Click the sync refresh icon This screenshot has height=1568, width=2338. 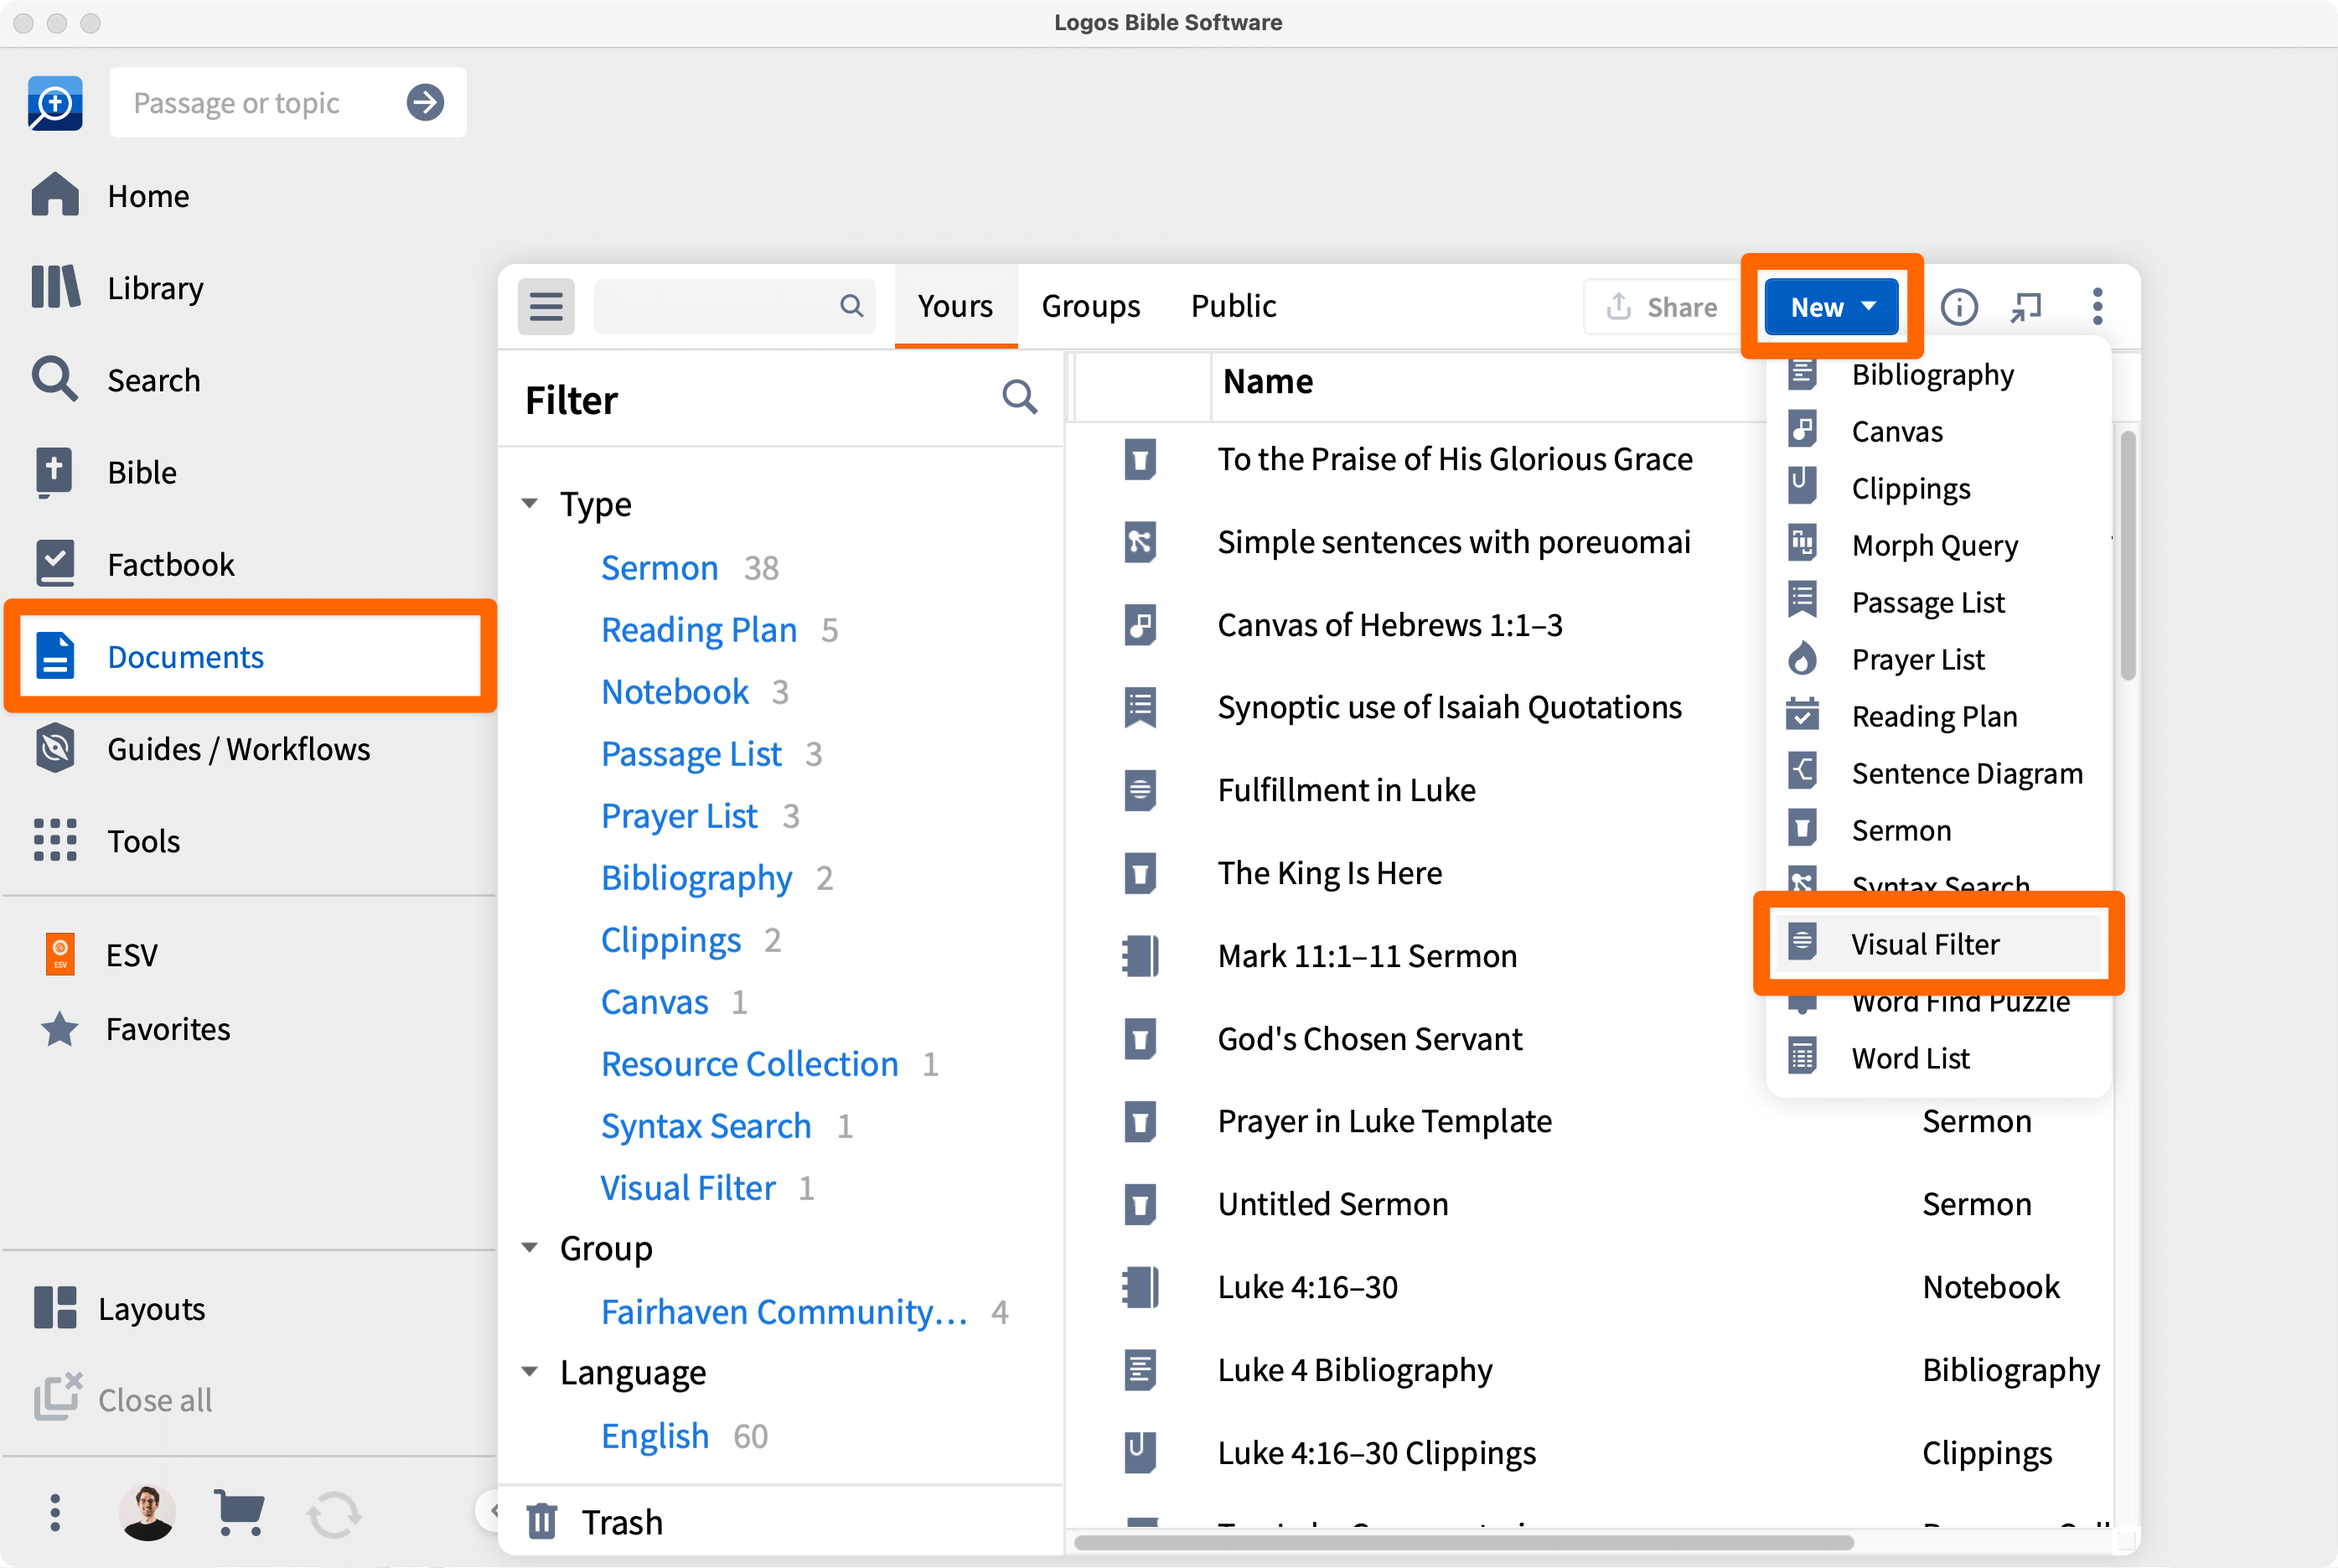pyautogui.click(x=333, y=1514)
